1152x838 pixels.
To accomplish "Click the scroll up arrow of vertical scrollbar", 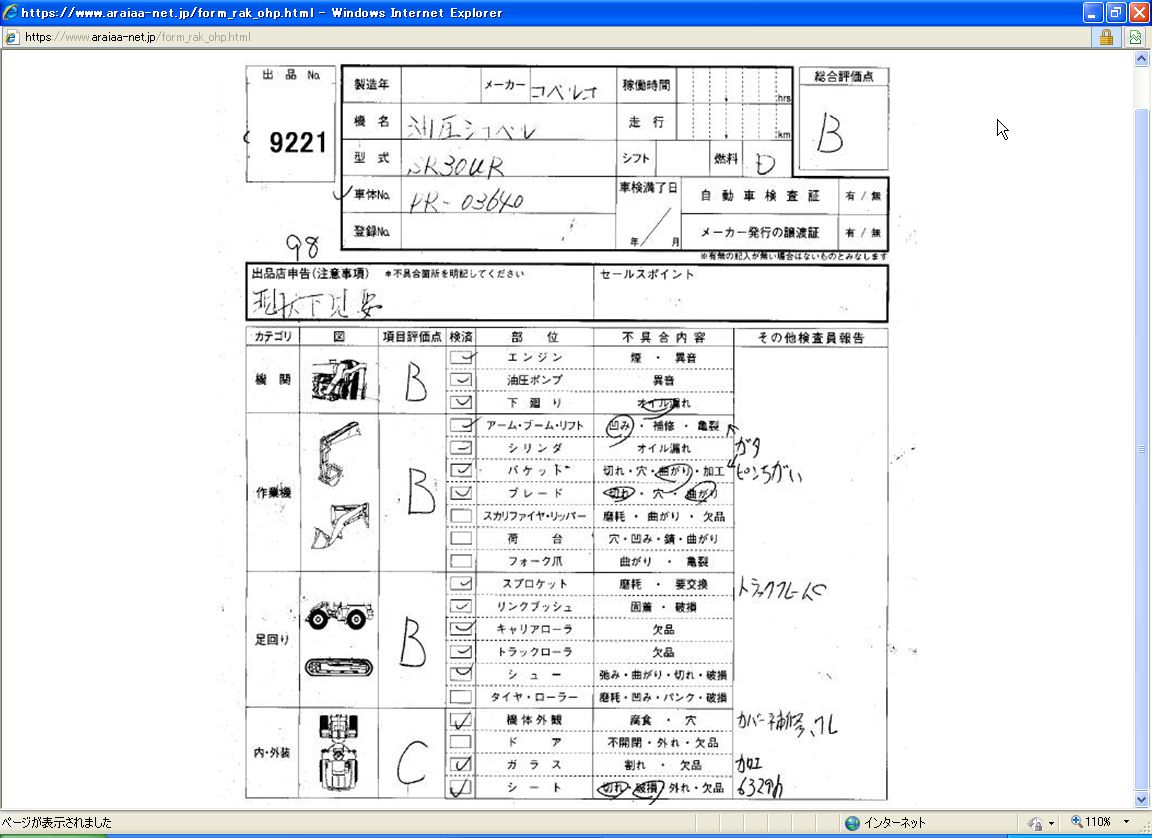I will click(x=1142, y=59).
